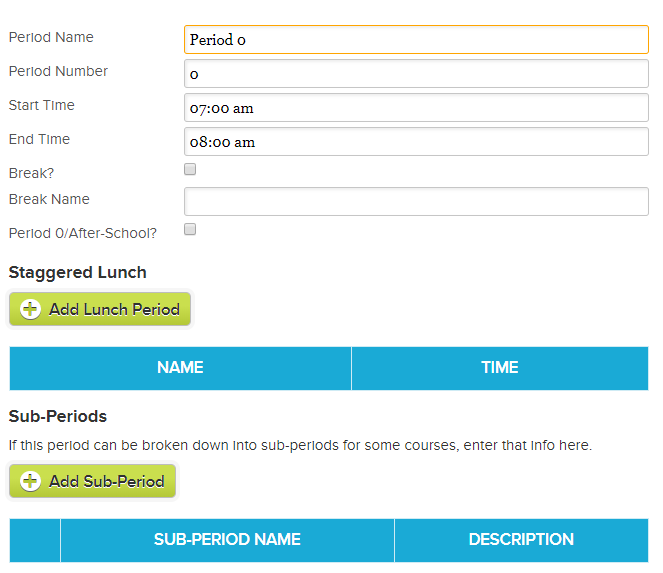Screen dimensions: 663x573
Task: Click the Break? label text
Action: (31, 173)
